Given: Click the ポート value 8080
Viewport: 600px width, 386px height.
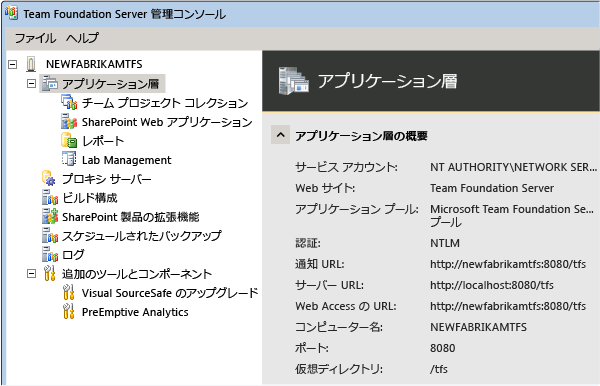Looking at the screenshot, I should (443, 348).
